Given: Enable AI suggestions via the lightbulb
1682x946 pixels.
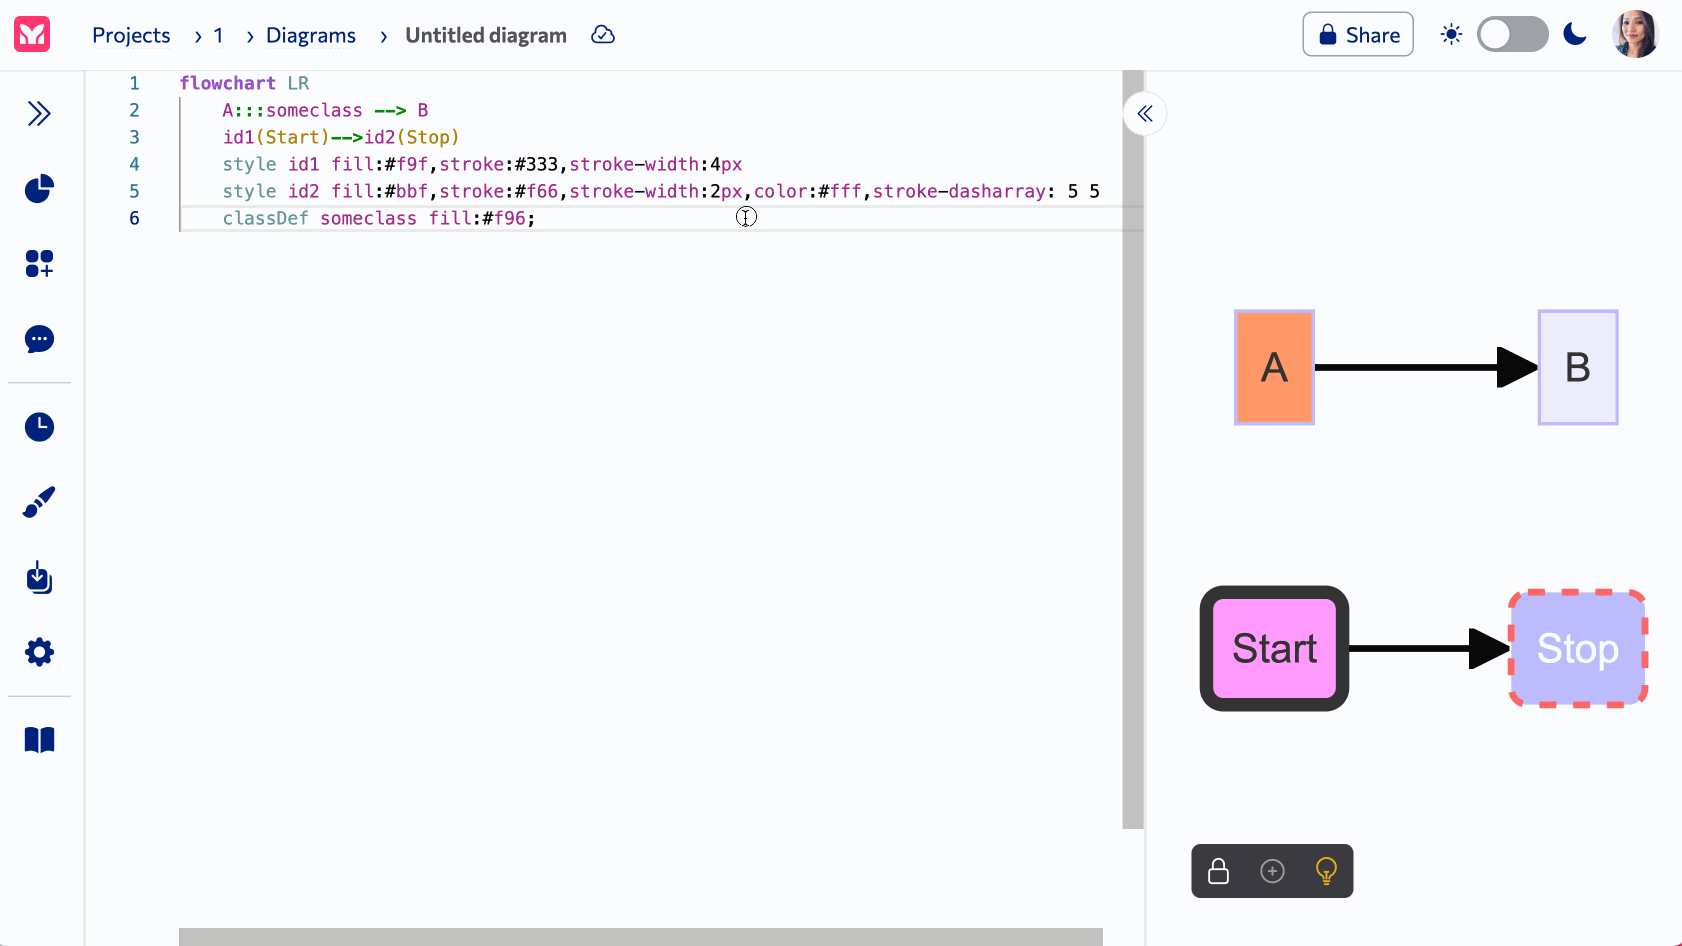Looking at the screenshot, I should tap(1327, 871).
